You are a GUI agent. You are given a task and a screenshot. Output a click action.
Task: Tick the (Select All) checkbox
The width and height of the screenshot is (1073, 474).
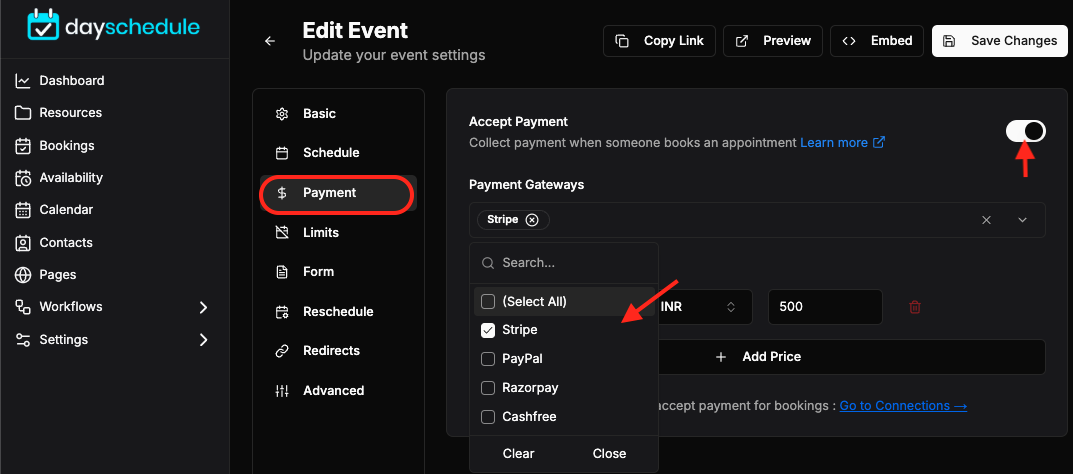point(488,301)
